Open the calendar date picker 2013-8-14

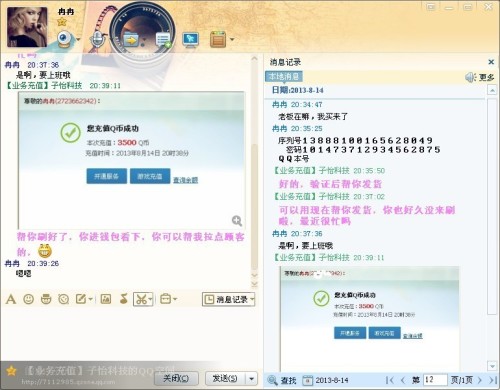tap(325, 380)
